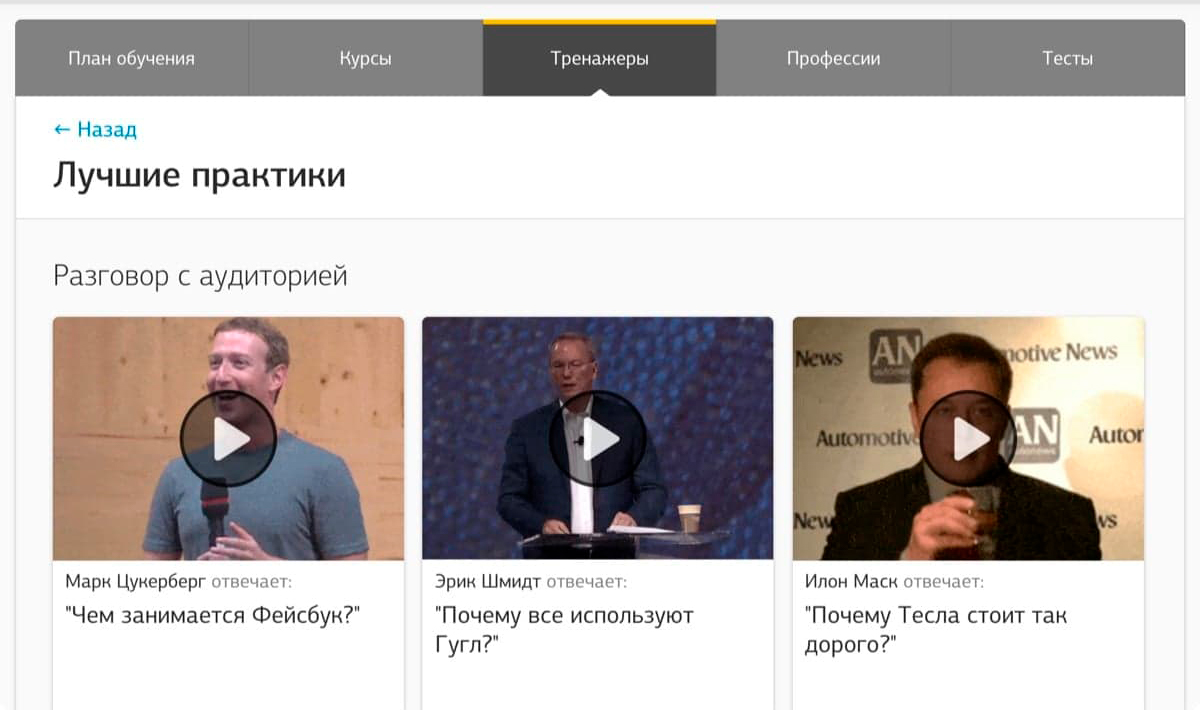The height and width of the screenshot is (710, 1200).
Task: Go back via the Назад link
Action: coord(95,130)
